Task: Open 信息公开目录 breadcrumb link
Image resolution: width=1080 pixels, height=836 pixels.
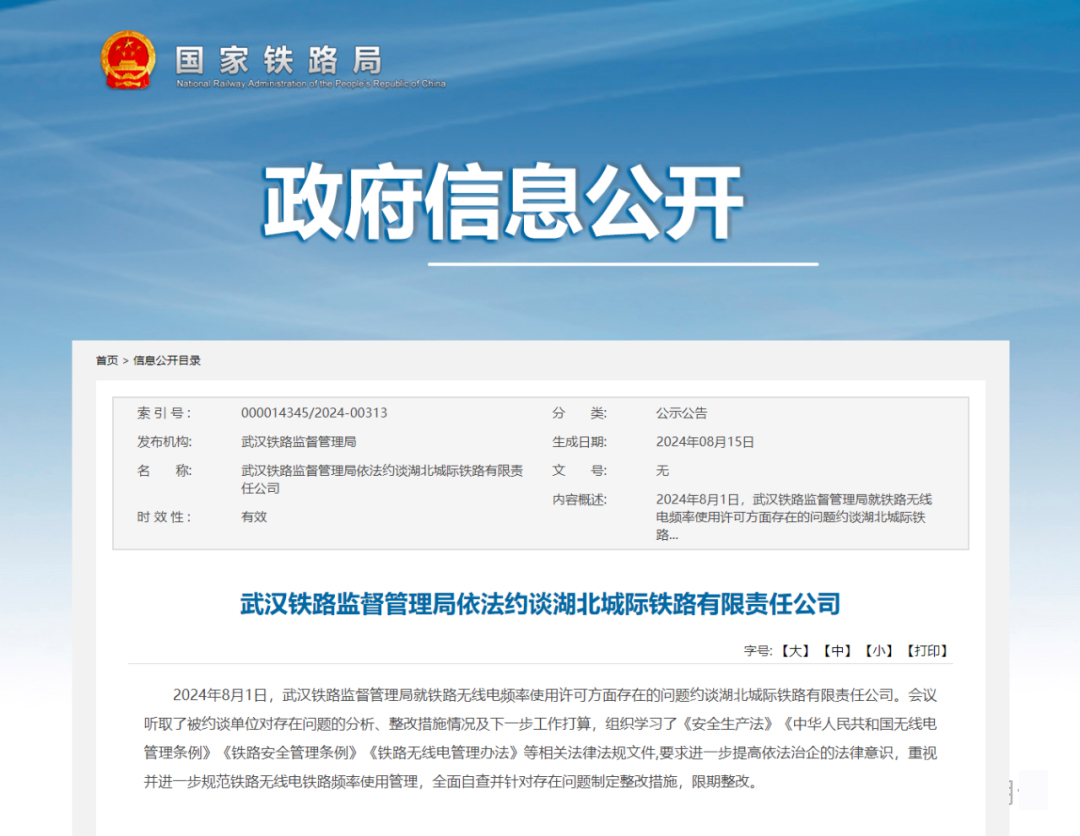Action: pos(167,360)
